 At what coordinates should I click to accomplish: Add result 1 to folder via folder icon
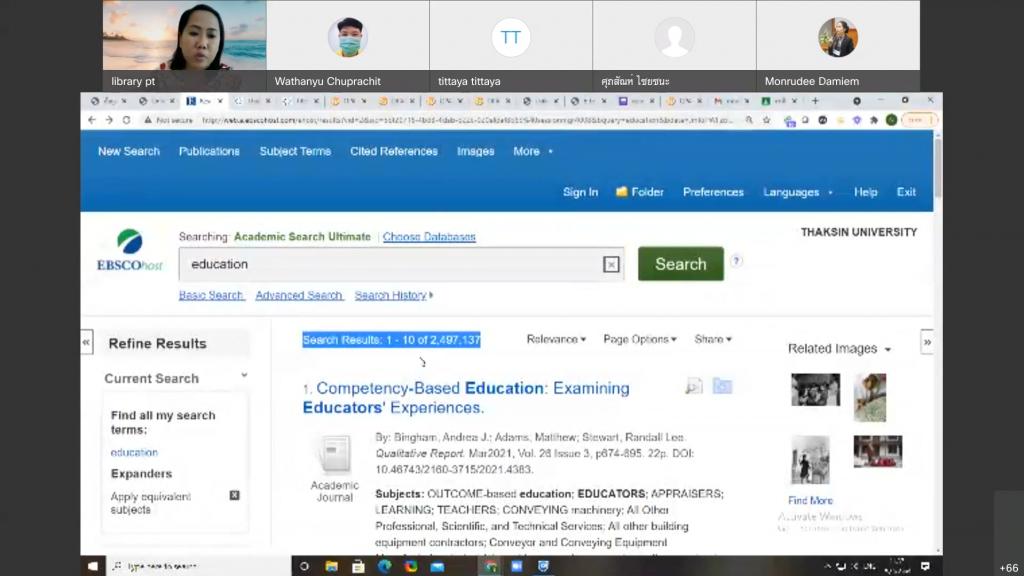pos(722,386)
